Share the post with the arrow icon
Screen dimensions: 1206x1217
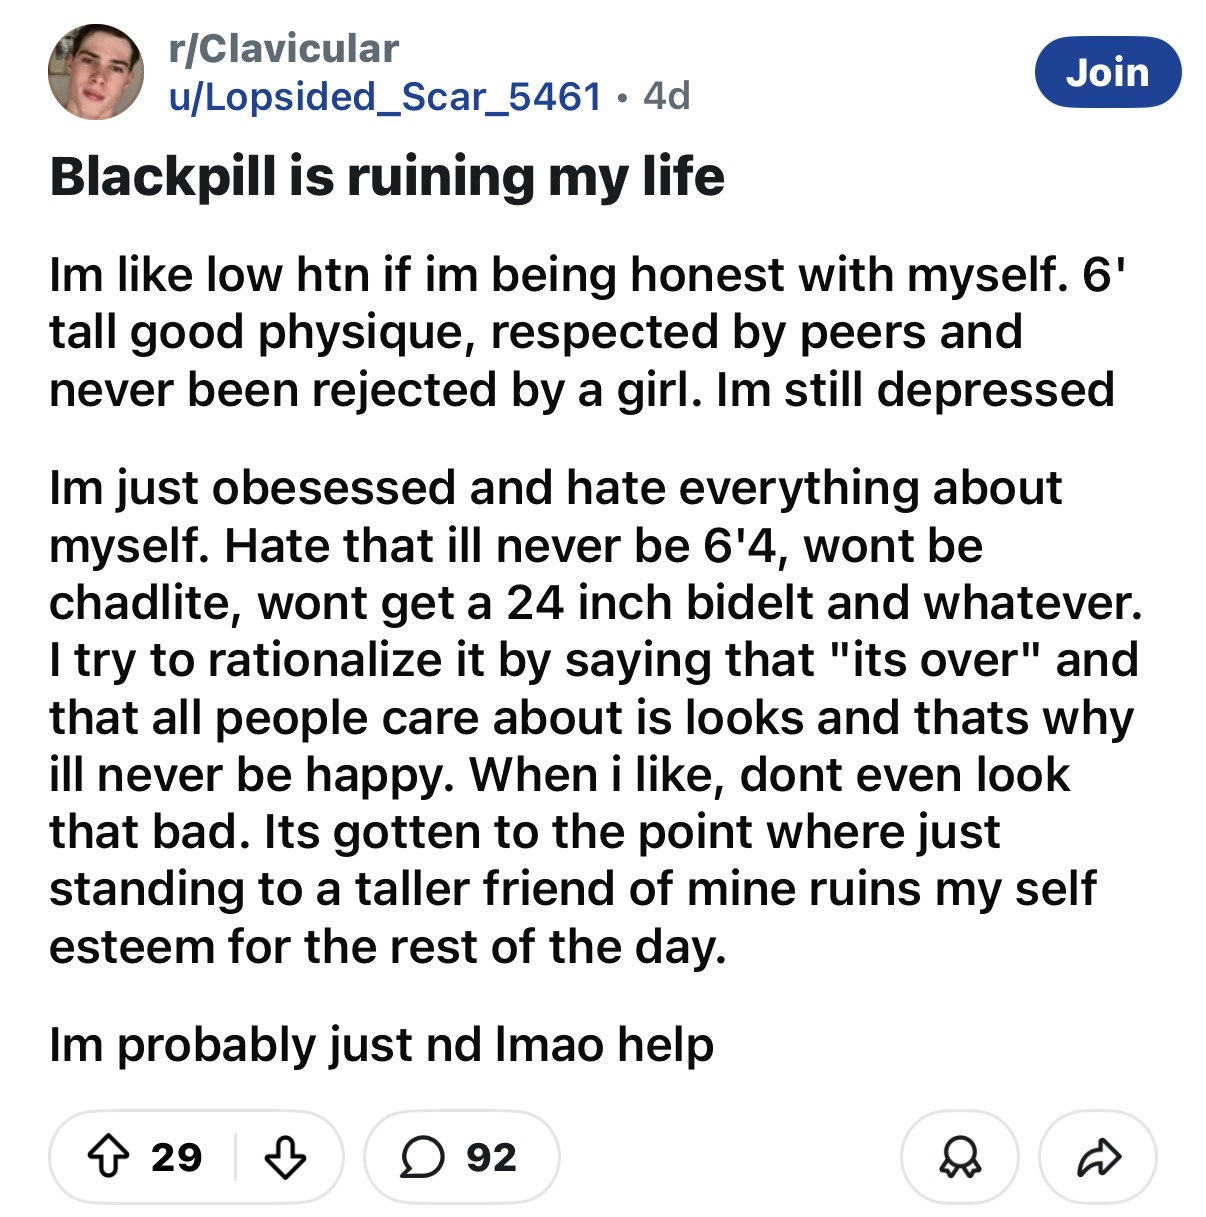coord(1098,1157)
